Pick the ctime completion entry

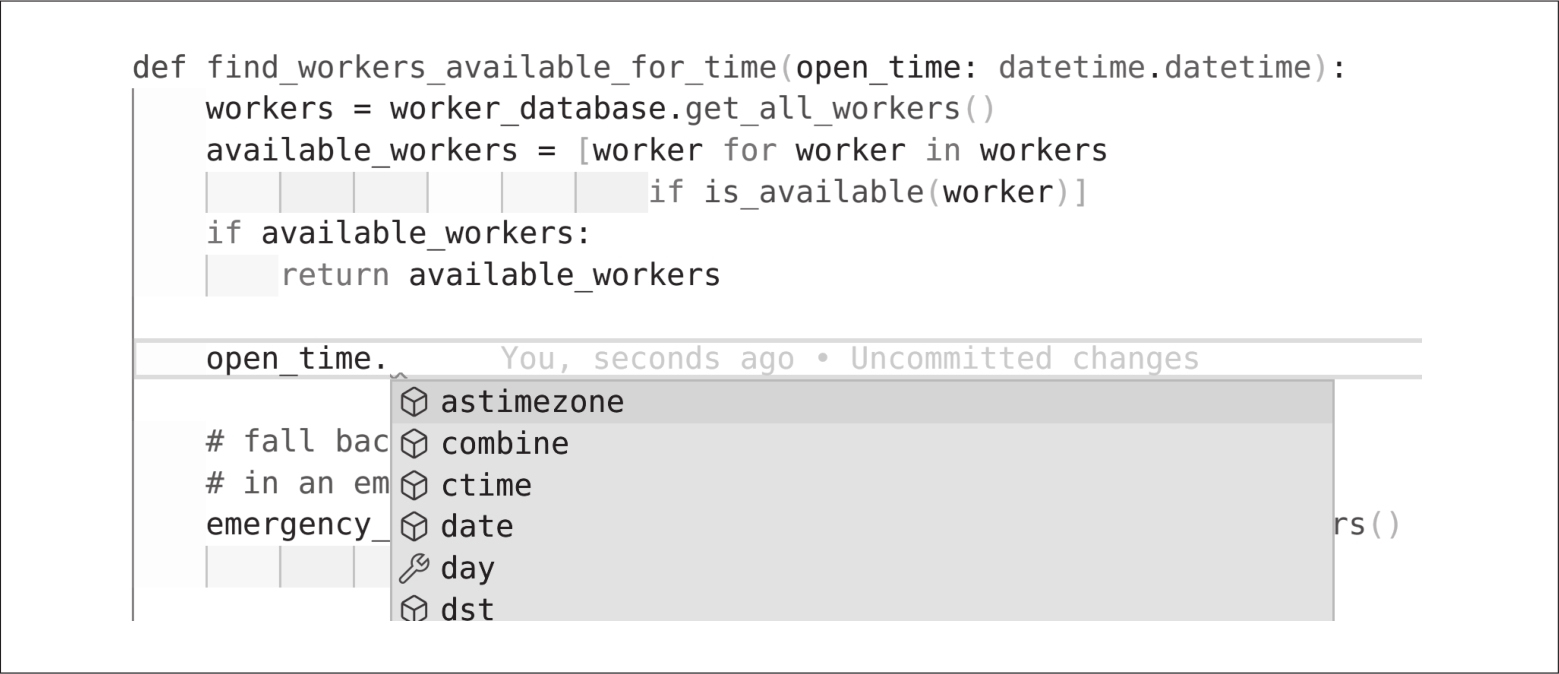[486, 486]
